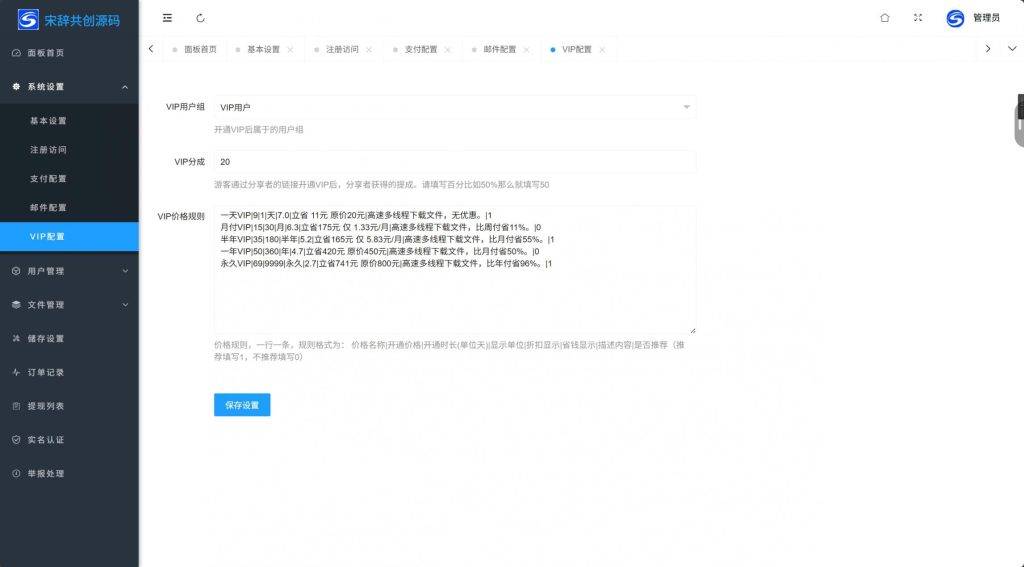The height and width of the screenshot is (567, 1024).
Task: Switch to the 注册访问 tab
Action: [x=342, y=50]
